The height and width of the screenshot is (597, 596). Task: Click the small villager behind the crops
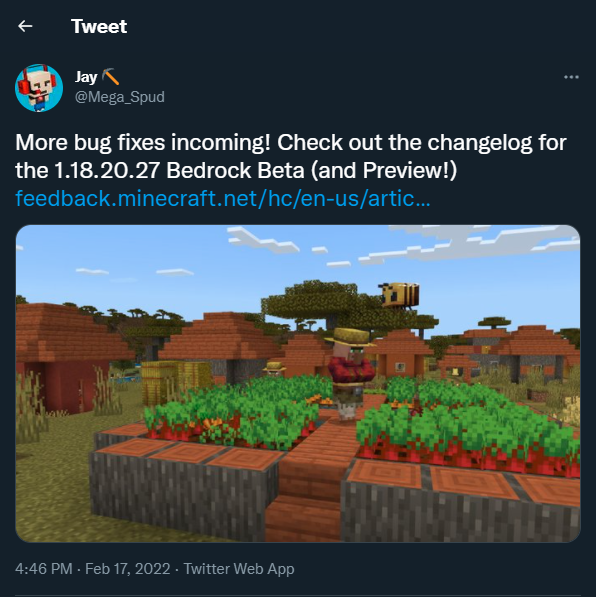[275, 369]
